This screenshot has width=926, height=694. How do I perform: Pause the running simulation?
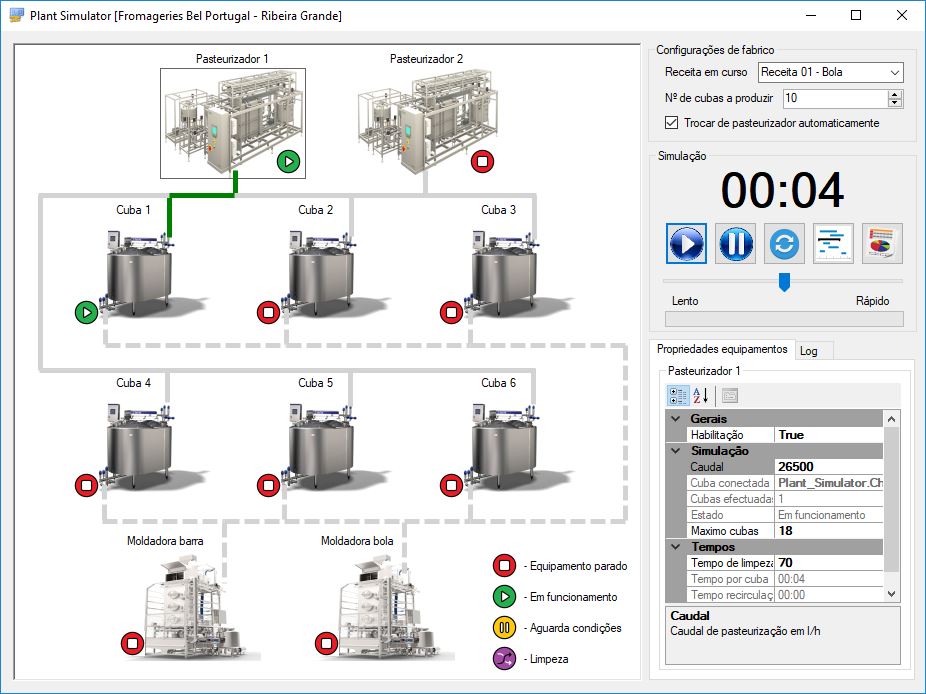coord(735,243)
